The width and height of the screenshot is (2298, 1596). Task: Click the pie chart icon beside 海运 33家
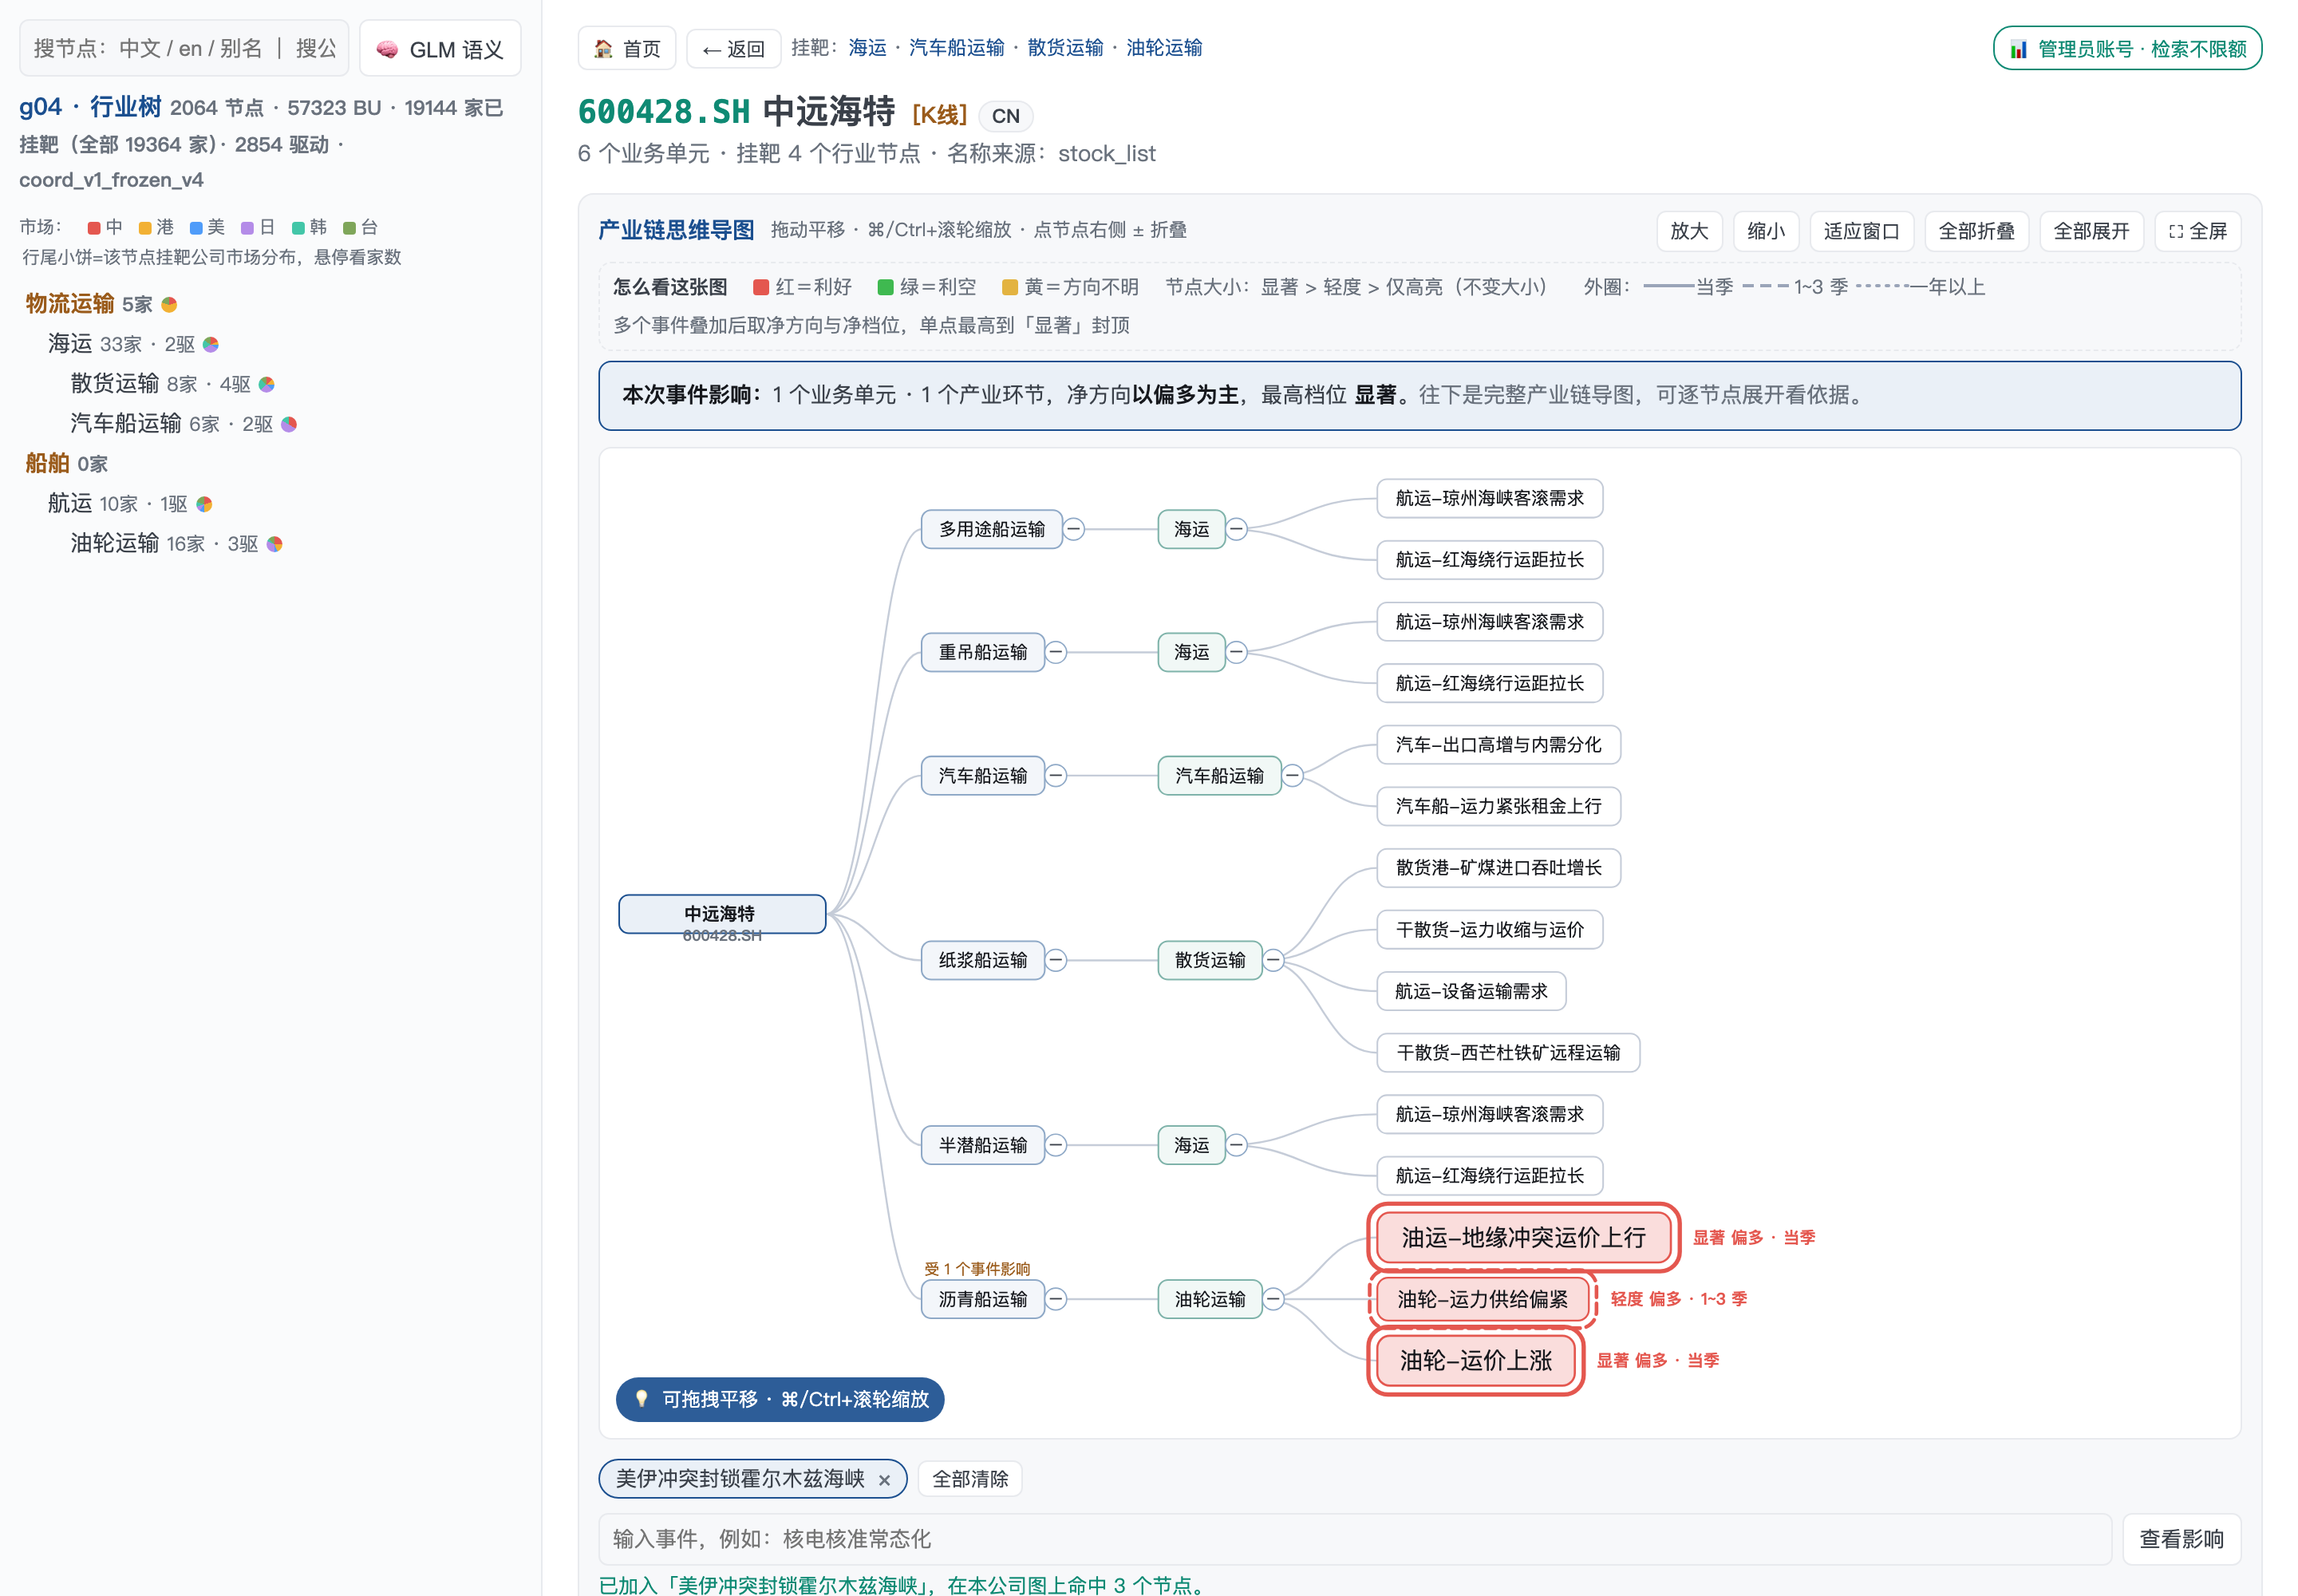tap(211, 344)
